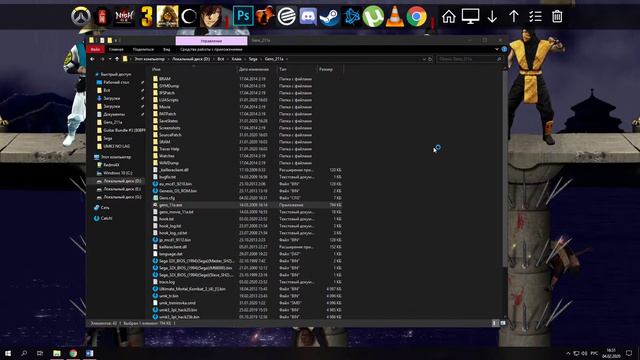The width and height of the screenshot is (640, 360).
Task: Select UMK3 NO LAG in the sidebar
Action: [116, 146]
